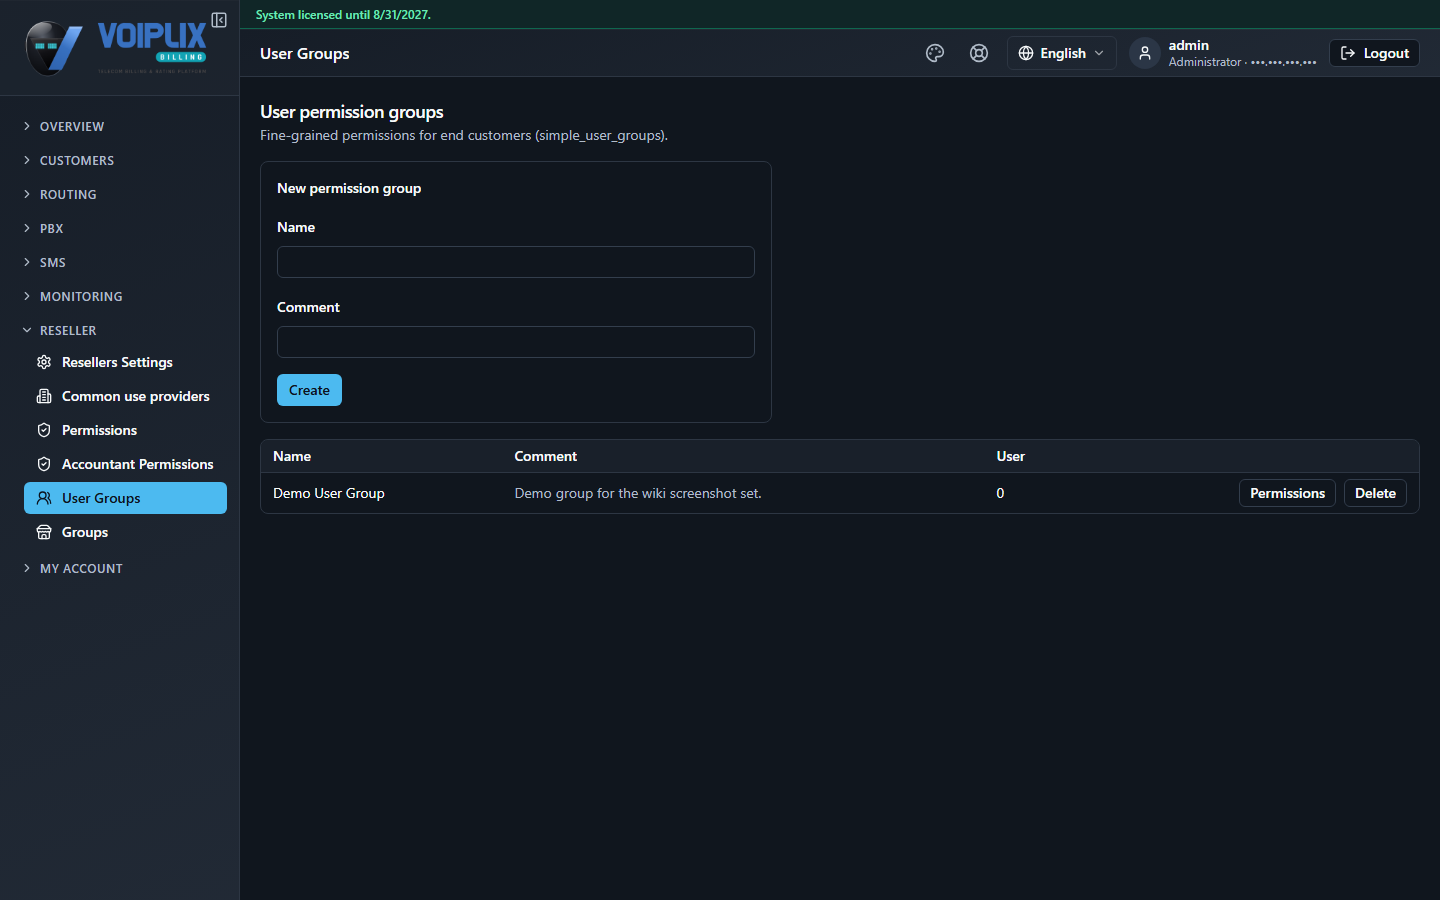Click the VOIPLUX Billing logo
Viewport: 1440px width, 900px height.
(116, 48)
